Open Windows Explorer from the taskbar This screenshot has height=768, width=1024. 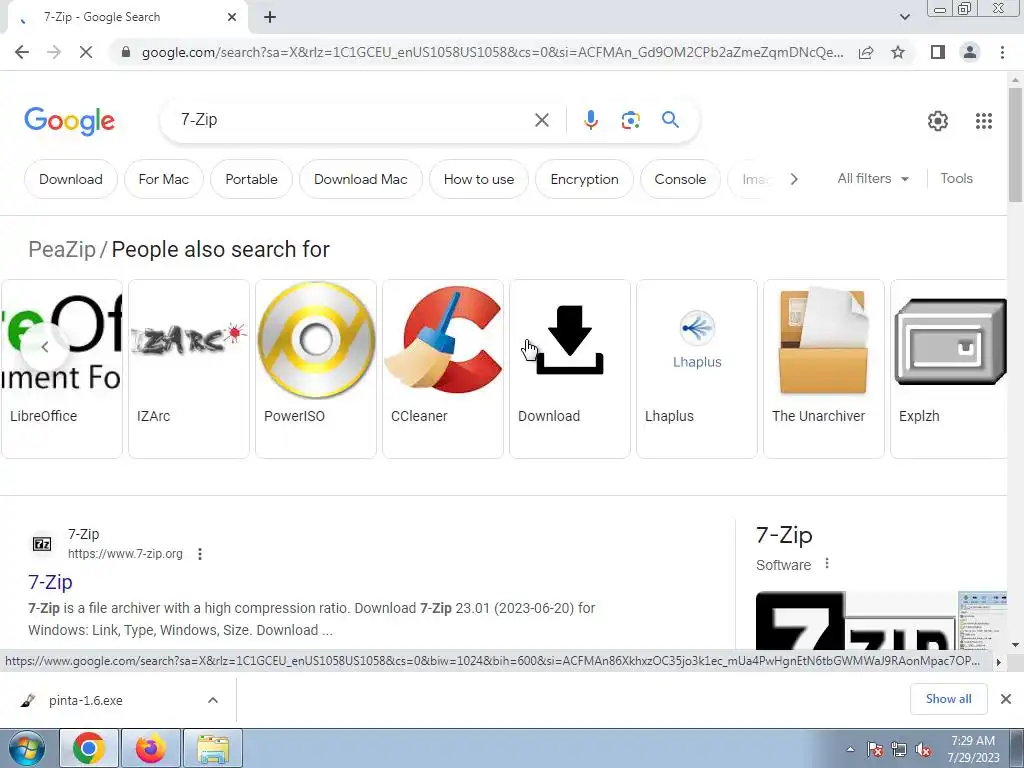[213, 748]
